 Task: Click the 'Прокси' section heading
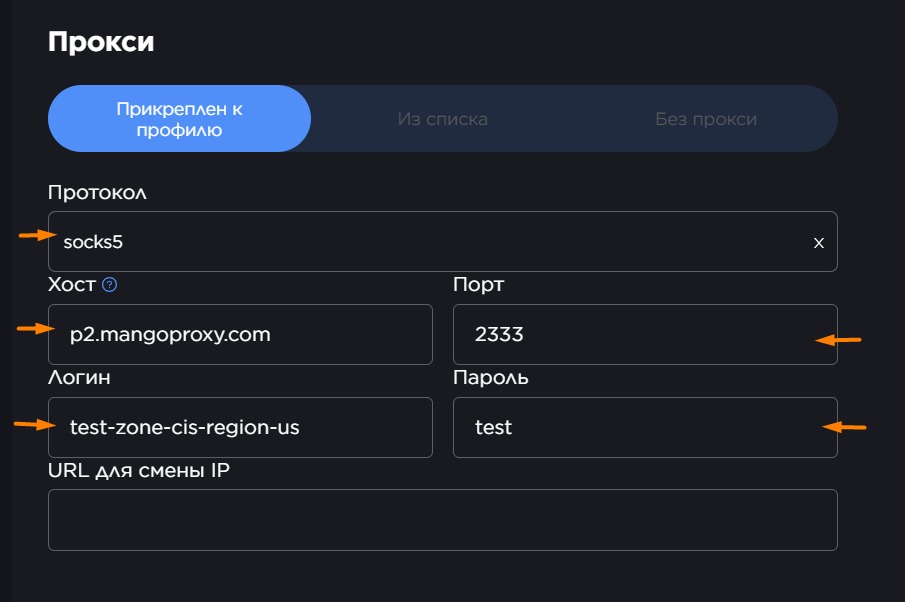pos(101,42)
